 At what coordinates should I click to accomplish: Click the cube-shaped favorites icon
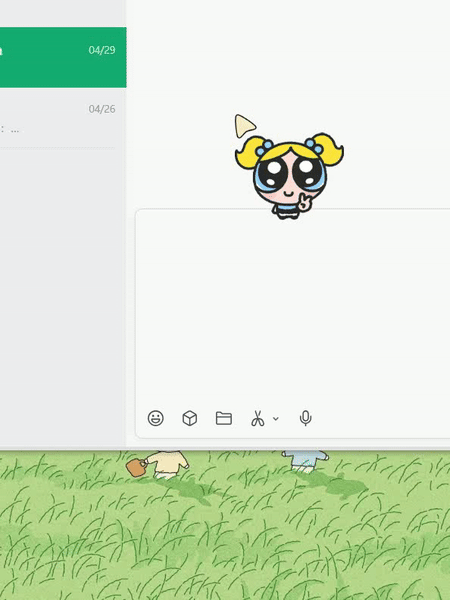190,418
